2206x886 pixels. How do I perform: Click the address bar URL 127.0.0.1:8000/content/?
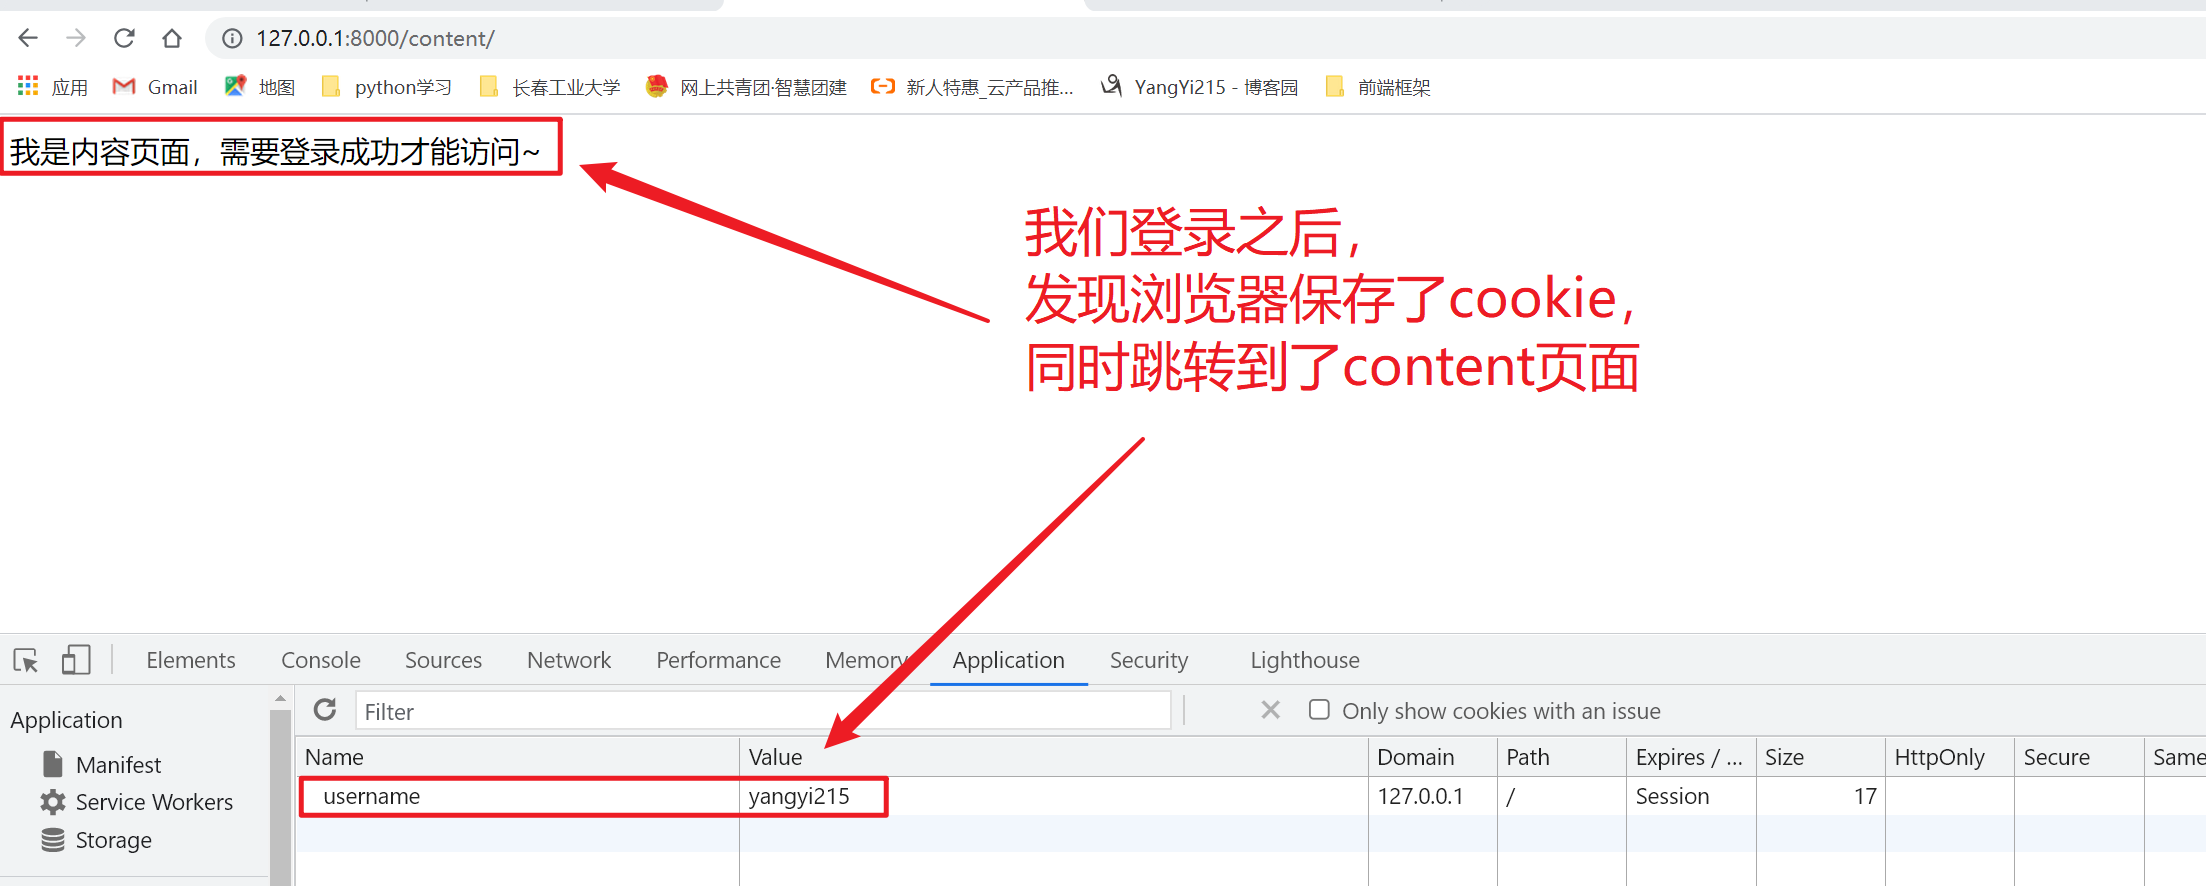click(x=375, y=38)
